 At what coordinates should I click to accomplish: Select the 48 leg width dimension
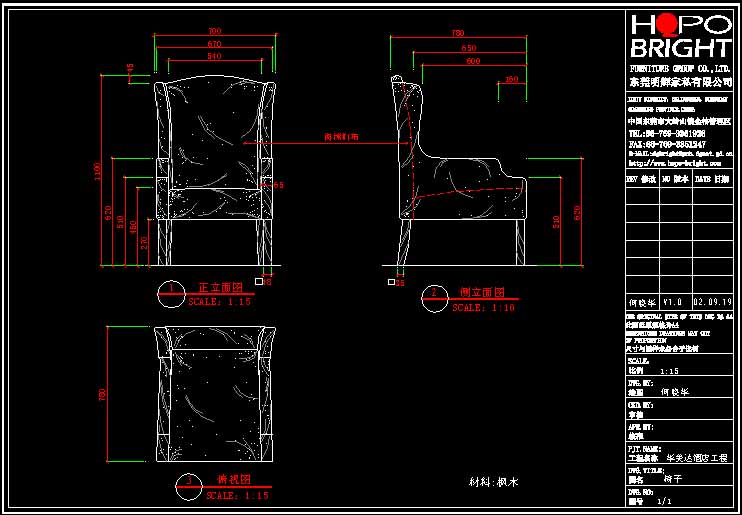[267, 282]
